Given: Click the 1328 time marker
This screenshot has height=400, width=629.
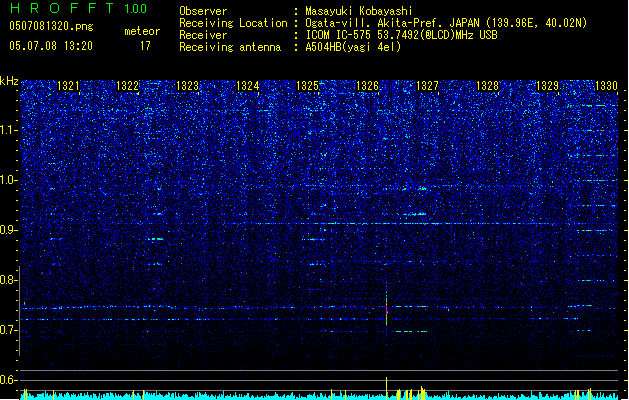Looking at the screenshot, I should (x=487, y=86).
